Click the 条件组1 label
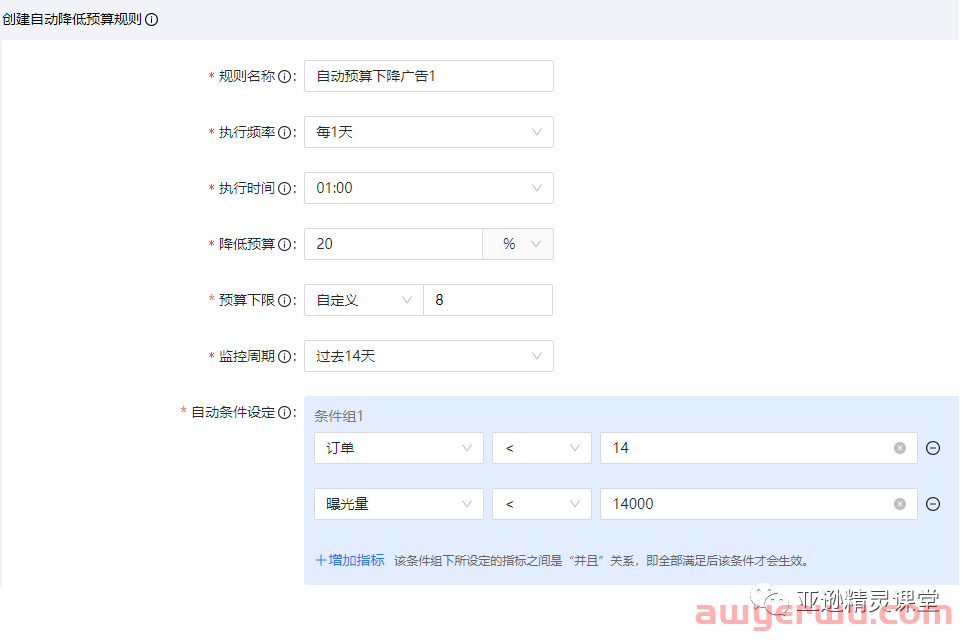 [x=339, y=416]
